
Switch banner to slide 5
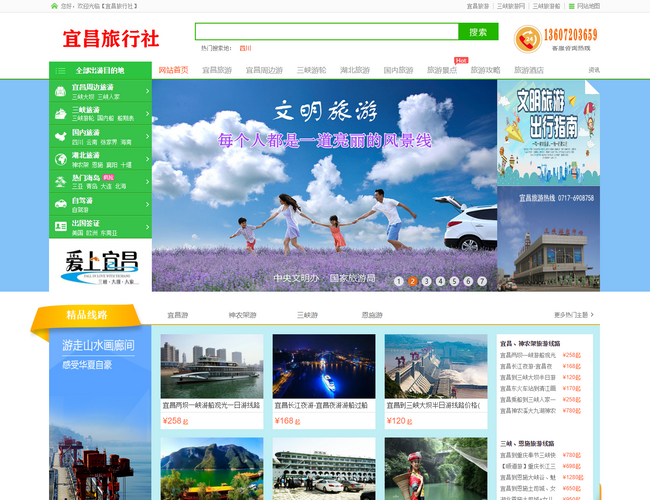[454, 281]
